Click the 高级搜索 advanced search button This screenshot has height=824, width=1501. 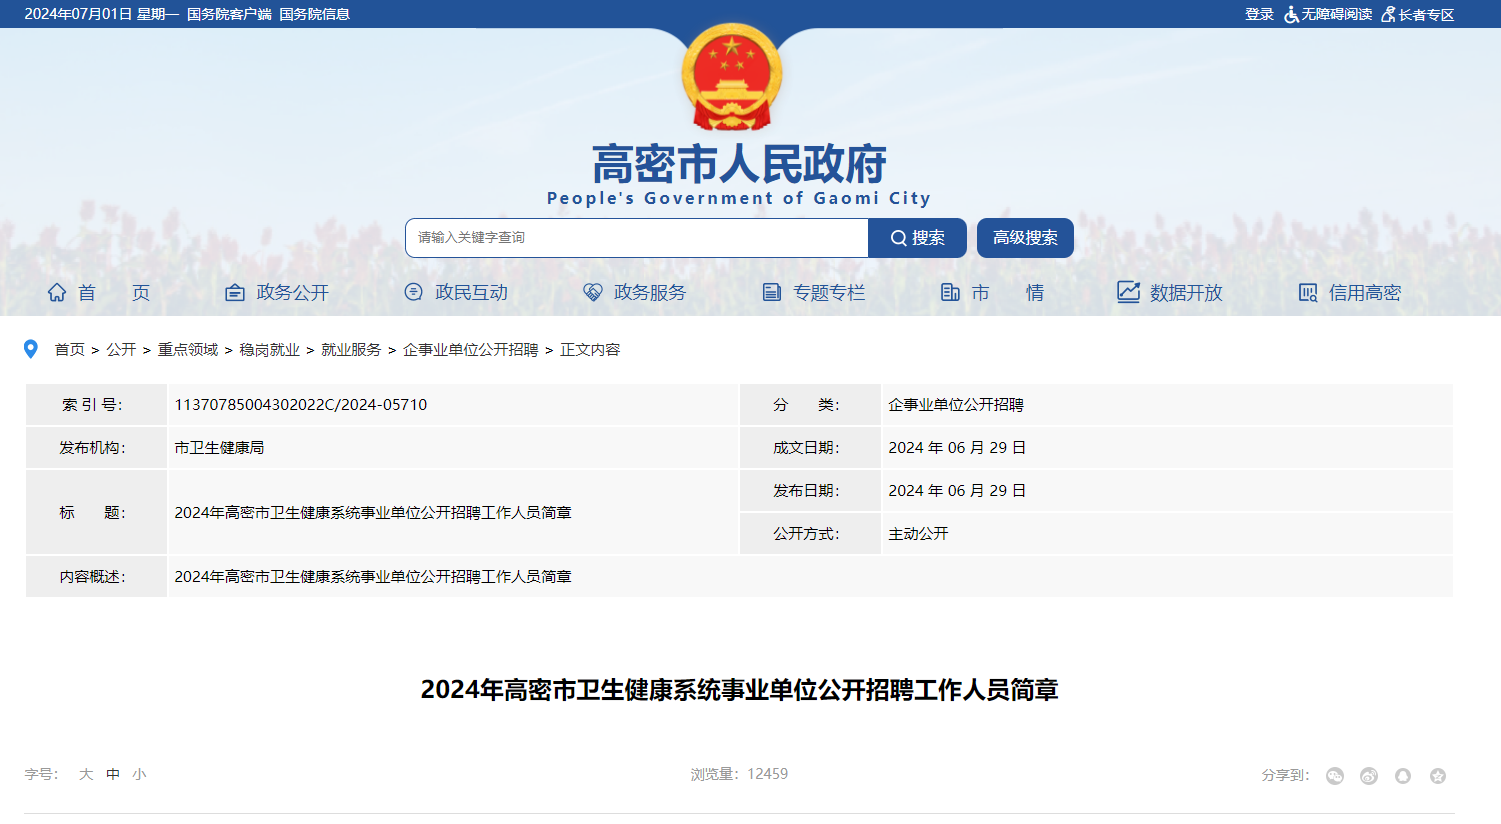click(x=1025, y=238)
